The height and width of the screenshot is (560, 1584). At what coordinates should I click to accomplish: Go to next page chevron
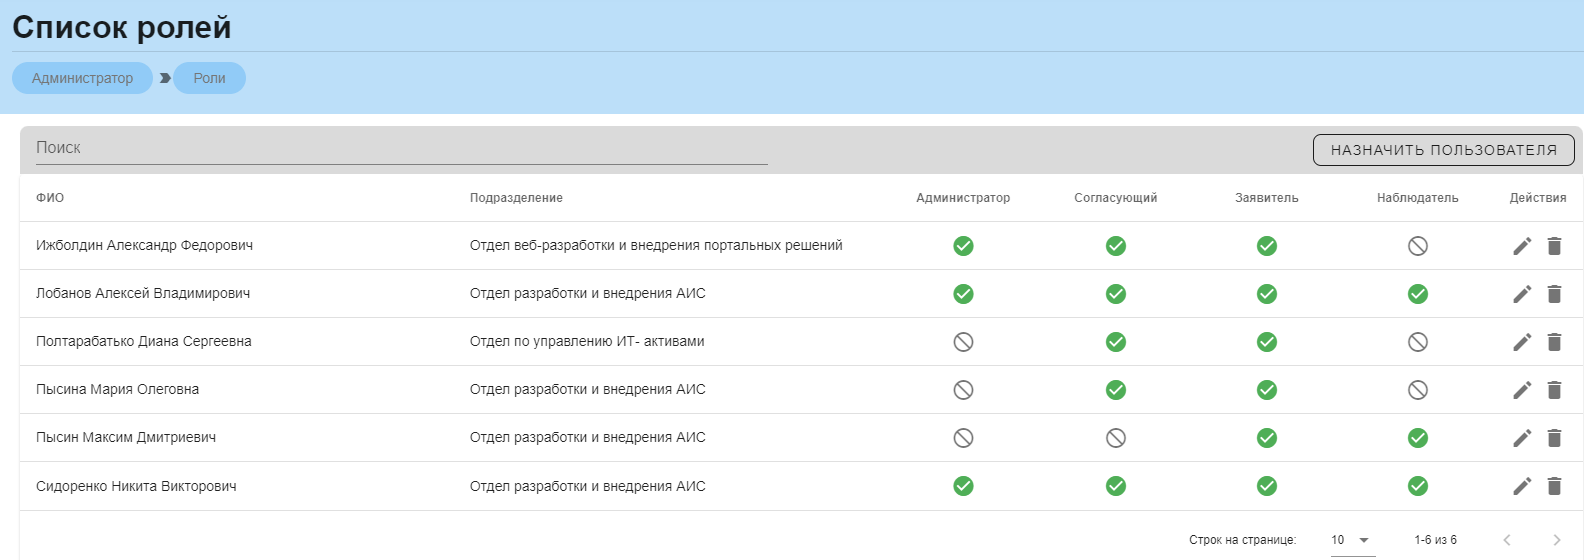coord(1556,540)
